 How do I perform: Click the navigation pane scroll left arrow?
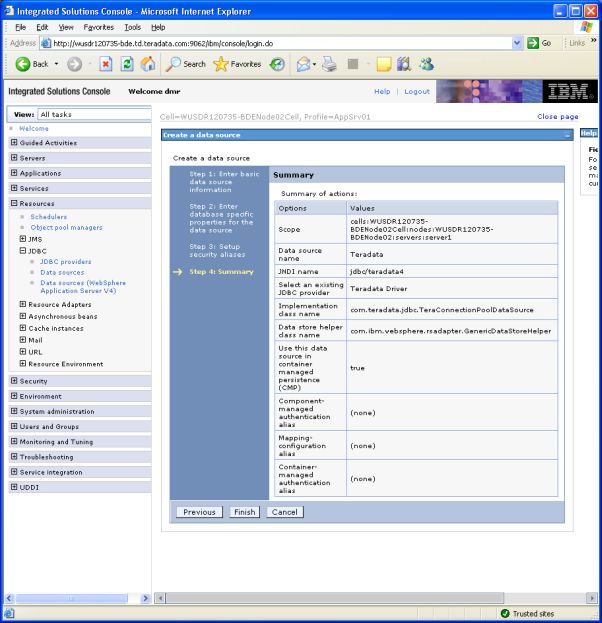click(9, 598)
